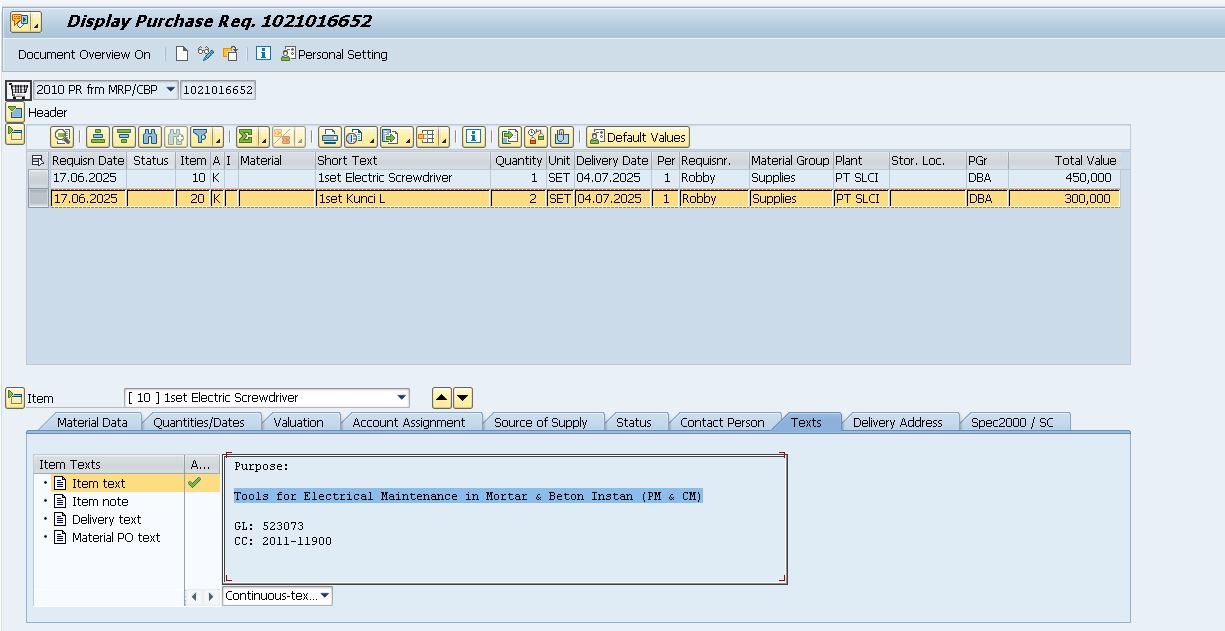1225x631 pixels.
Task: Expand the Header section
Action: [15, 112]
